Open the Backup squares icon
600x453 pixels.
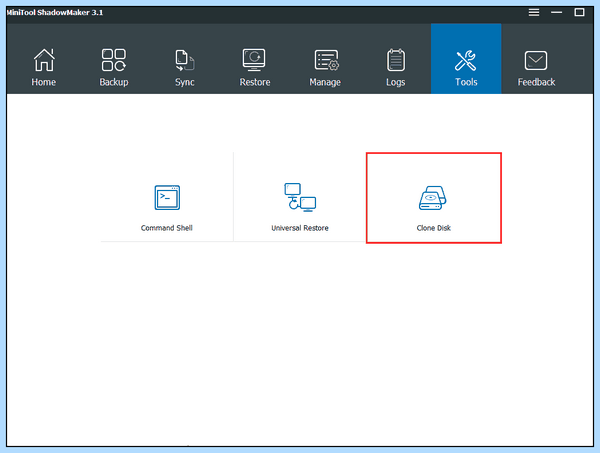pyautogui.click(x=114, y=60)
